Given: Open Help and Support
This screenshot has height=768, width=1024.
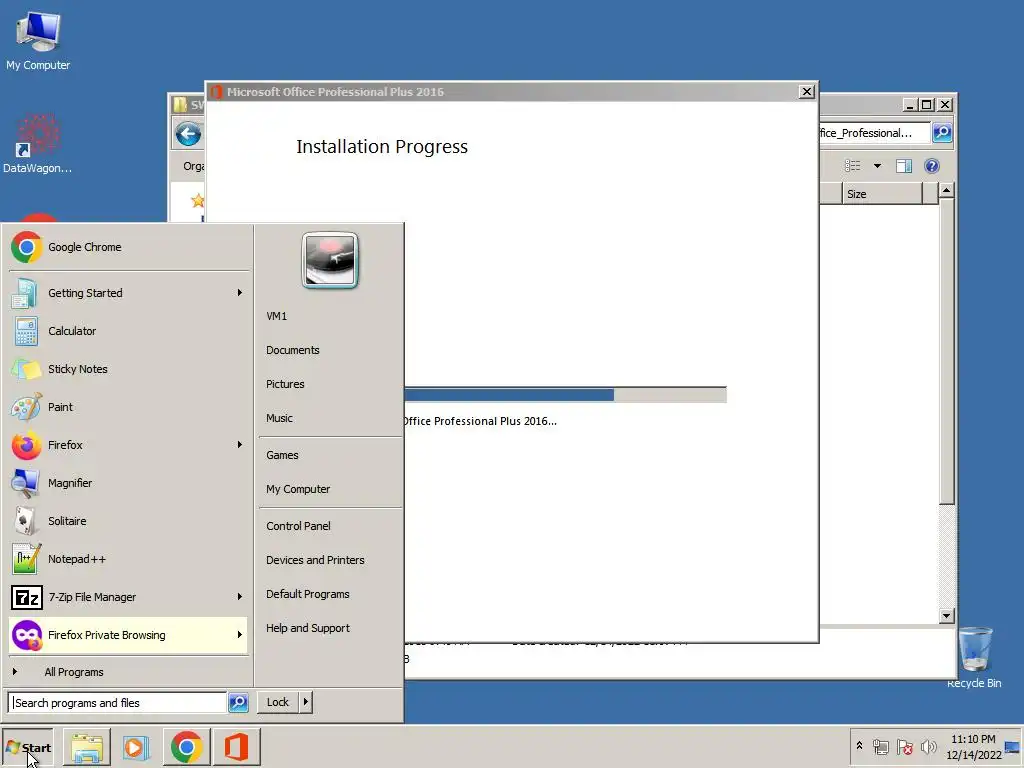Looking at the screenshot, I should coord(308,628).
